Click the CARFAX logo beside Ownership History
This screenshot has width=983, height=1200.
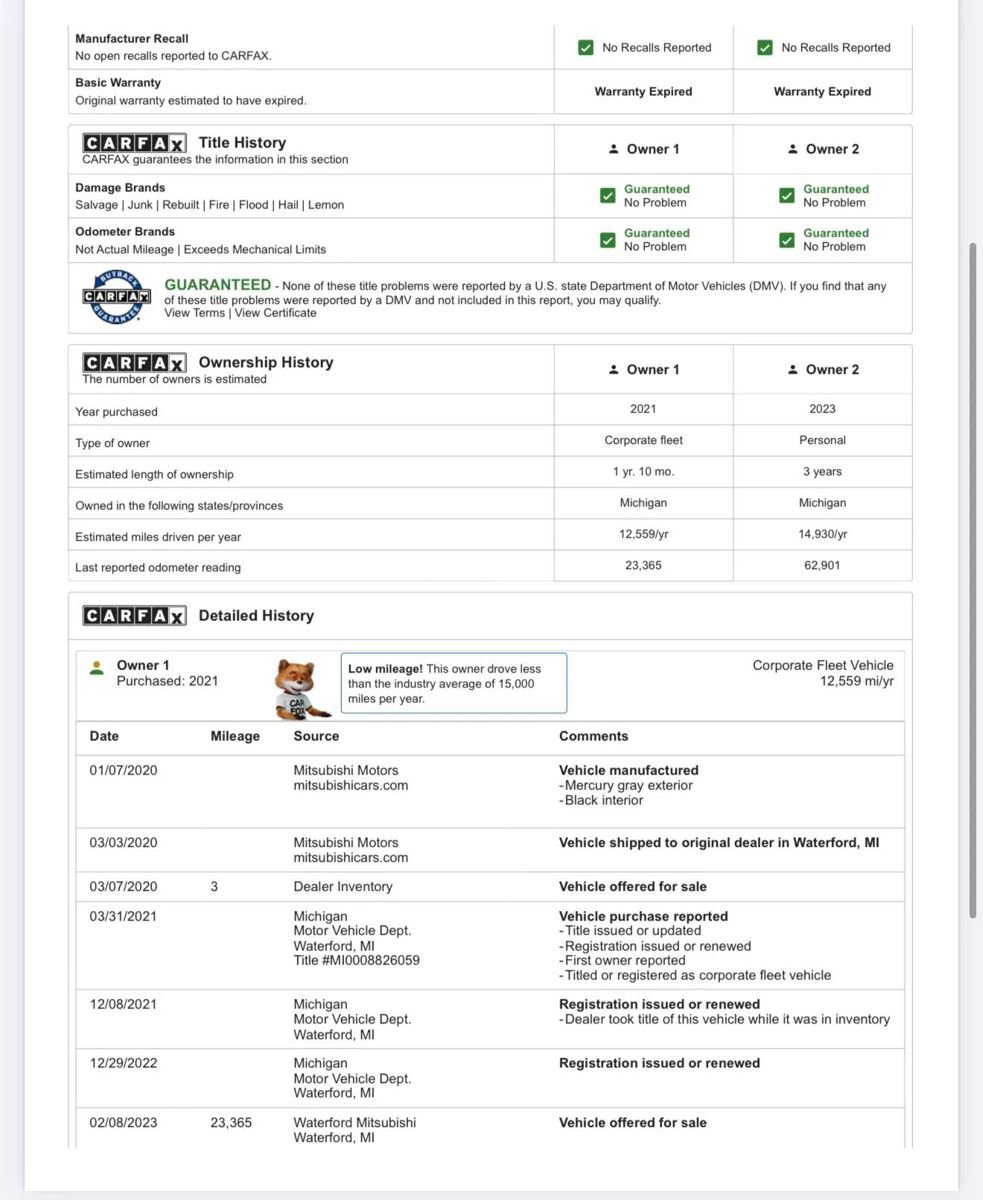(134, 363)
